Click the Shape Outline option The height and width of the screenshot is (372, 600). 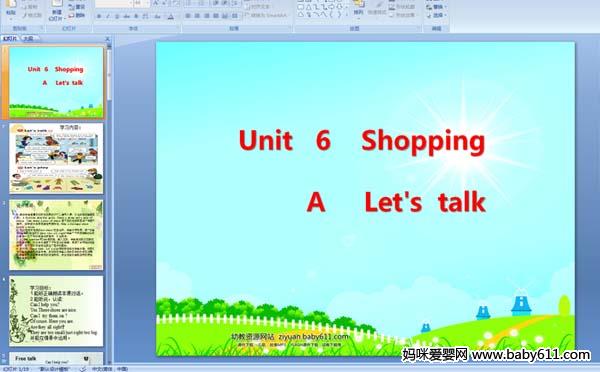click(402, 7)
